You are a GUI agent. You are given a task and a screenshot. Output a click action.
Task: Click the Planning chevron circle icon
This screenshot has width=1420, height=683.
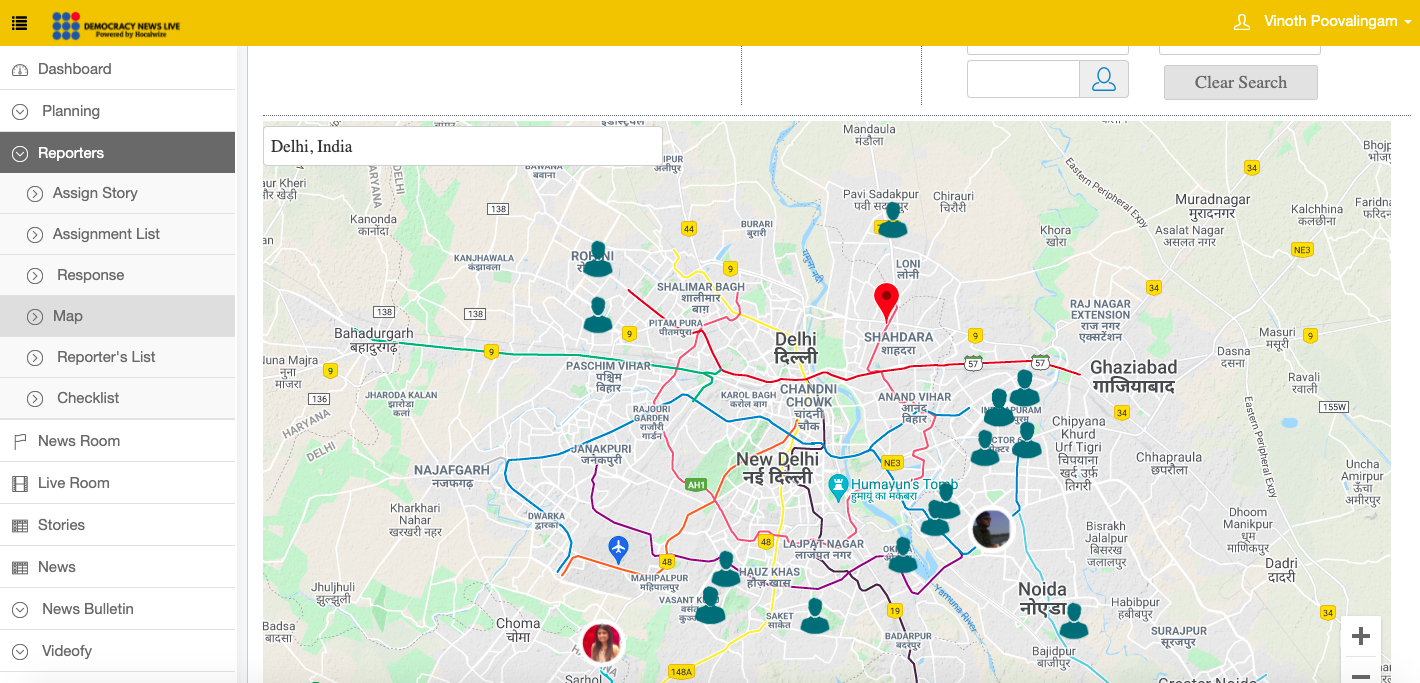pyautogui.click(x=20, y=112)
